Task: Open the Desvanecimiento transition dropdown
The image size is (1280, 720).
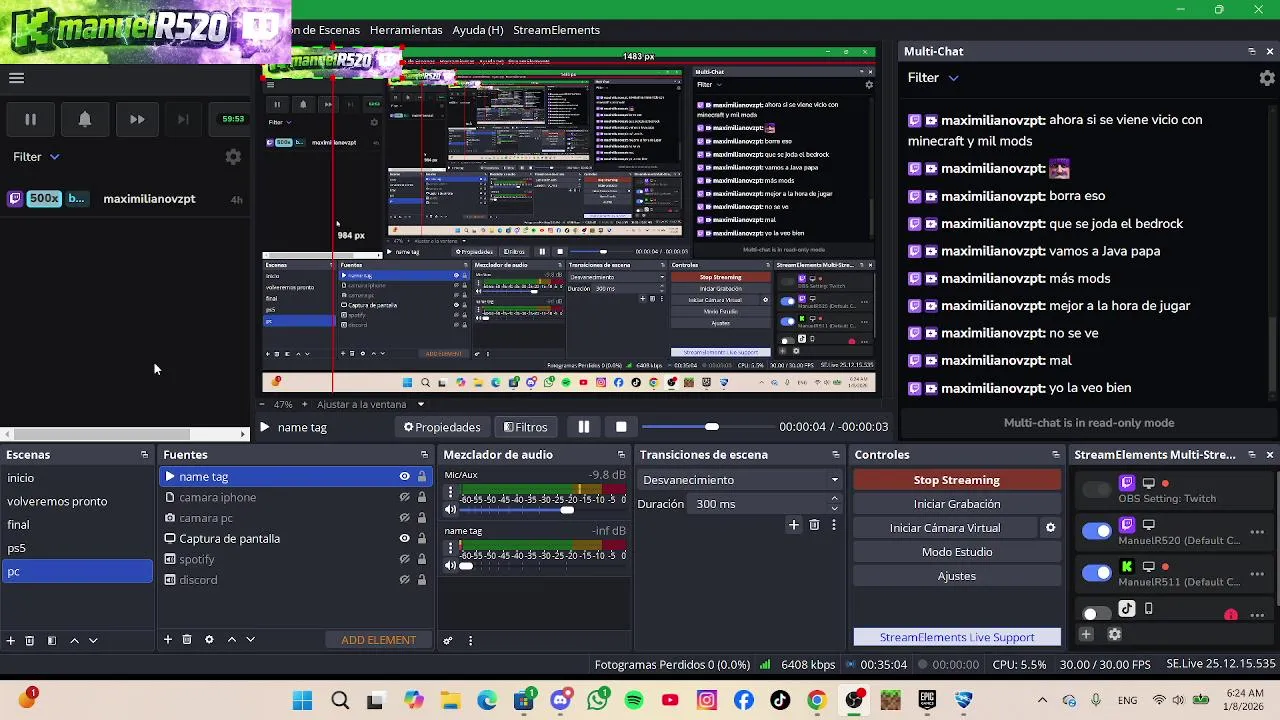Action: click(x=740, y=480)
